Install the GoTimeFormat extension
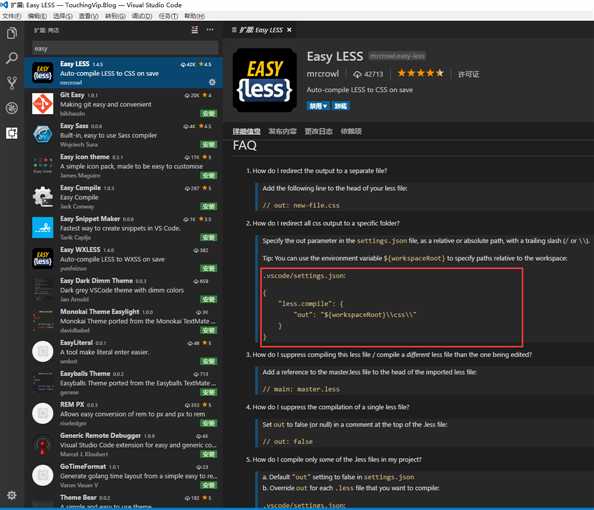 209,485
